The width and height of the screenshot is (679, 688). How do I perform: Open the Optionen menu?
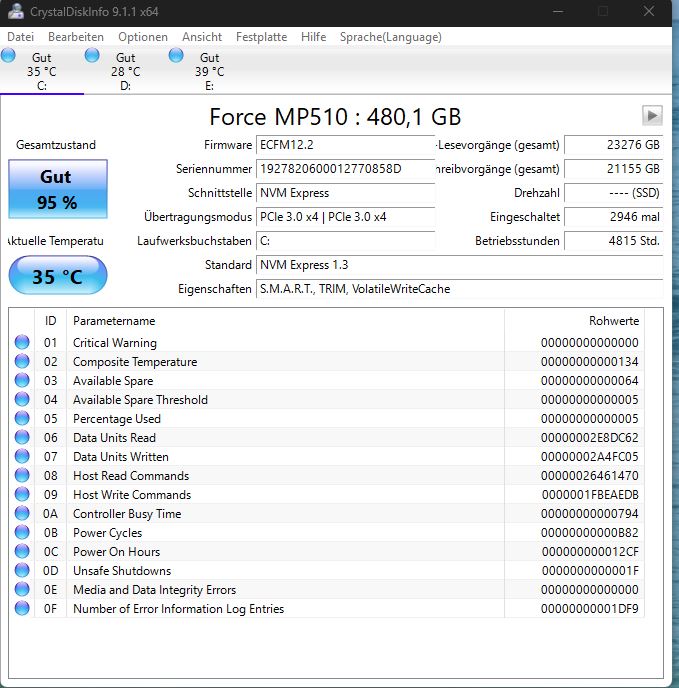coord(143,37)
